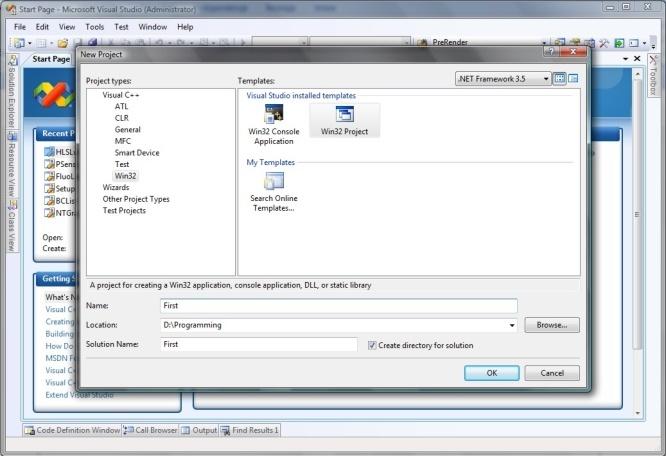Click the Find in Files binoculars icon
The height and width of the screenshot is (456, 666).
coord(422,43)
